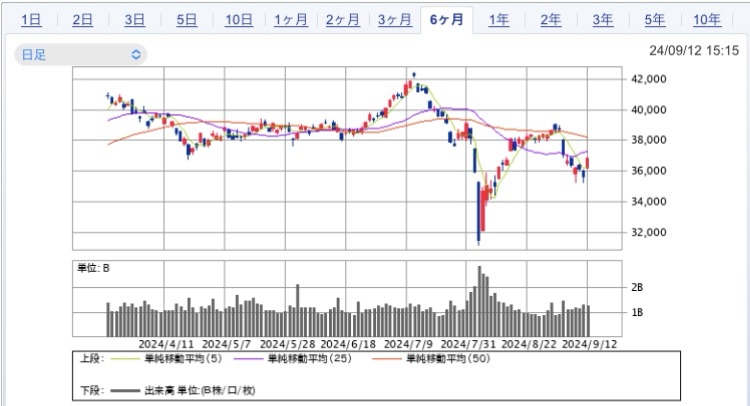
Task: Click the 単位: B volume unit label
Action: coord(93,268)
